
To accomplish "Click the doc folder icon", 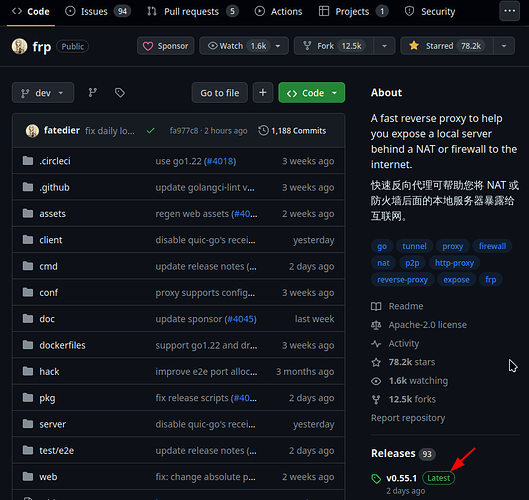I will click(x=28, y=319).
